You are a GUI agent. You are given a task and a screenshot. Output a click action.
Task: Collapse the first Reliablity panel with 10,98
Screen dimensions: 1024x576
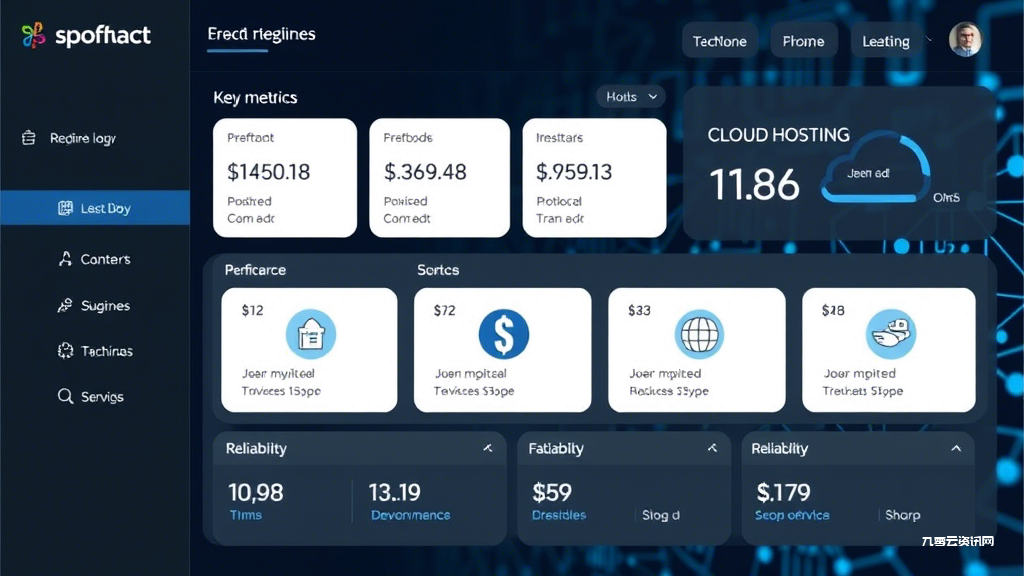point(487,448)
